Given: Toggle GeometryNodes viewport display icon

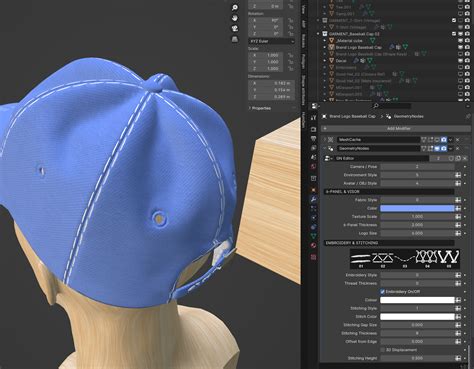Looking at the screenshot, I should (x=437, y=148).
